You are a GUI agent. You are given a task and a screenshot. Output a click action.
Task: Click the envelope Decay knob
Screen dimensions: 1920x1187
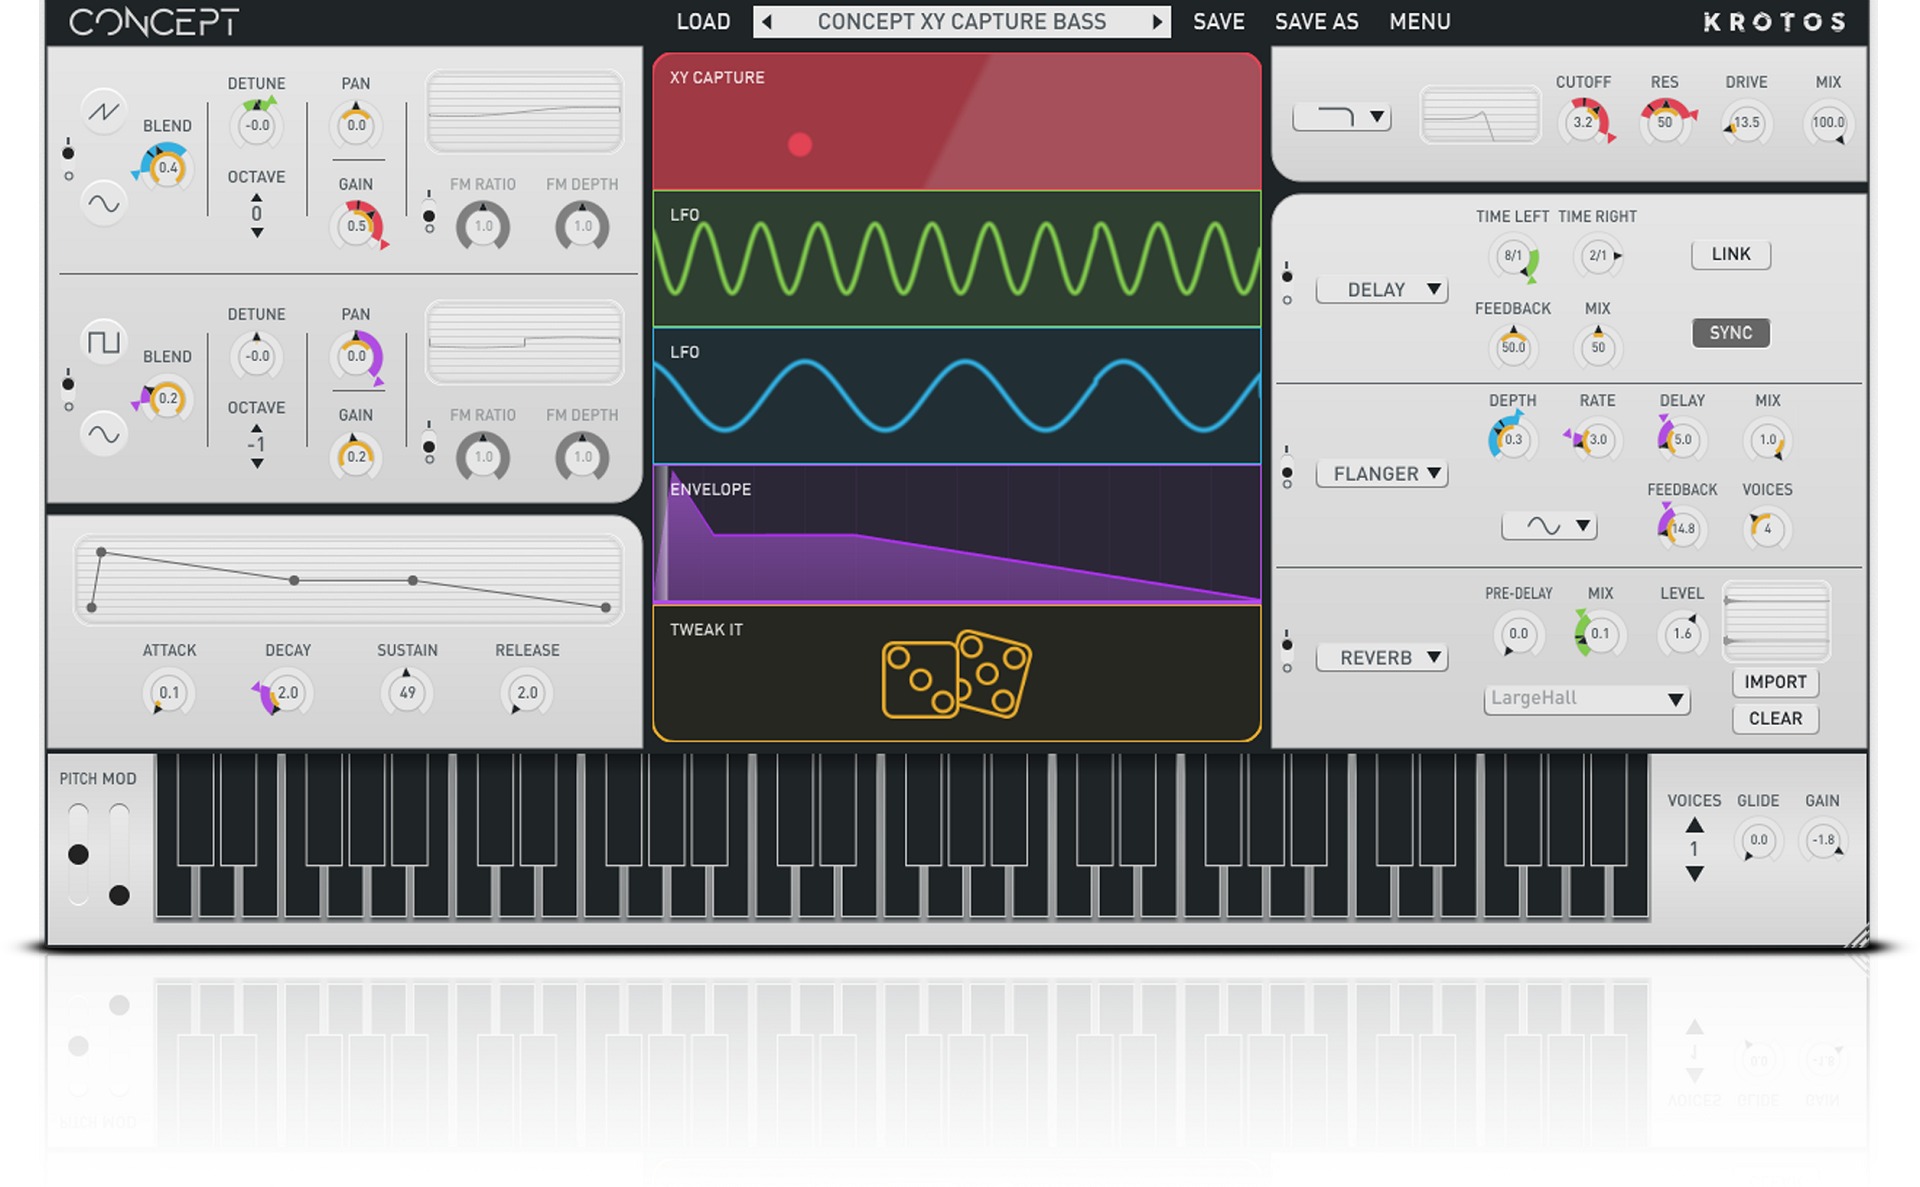tap(287, 693)
